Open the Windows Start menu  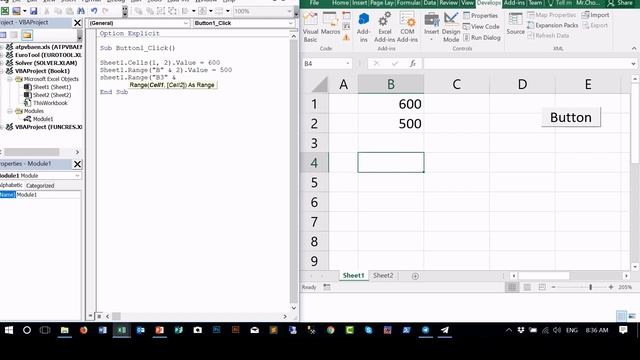pyautogui.click(x=9, y=330)
